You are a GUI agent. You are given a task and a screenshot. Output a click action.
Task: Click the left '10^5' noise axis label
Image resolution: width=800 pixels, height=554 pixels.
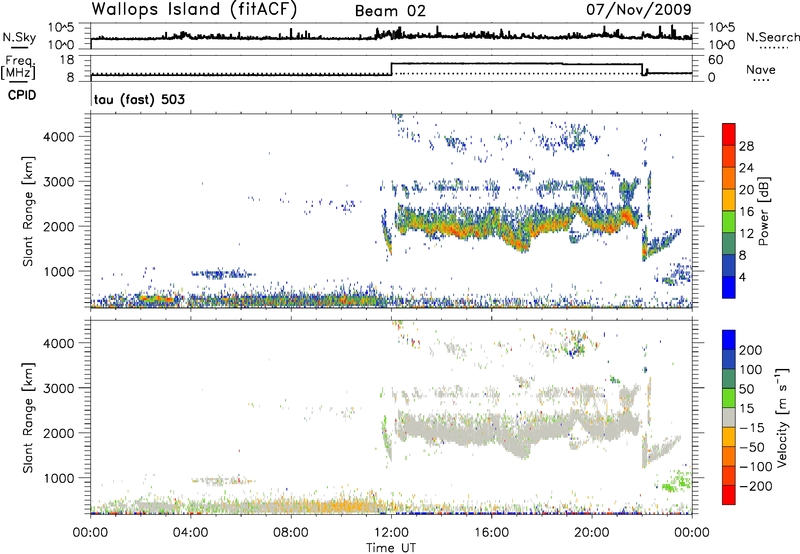(61, 28)
